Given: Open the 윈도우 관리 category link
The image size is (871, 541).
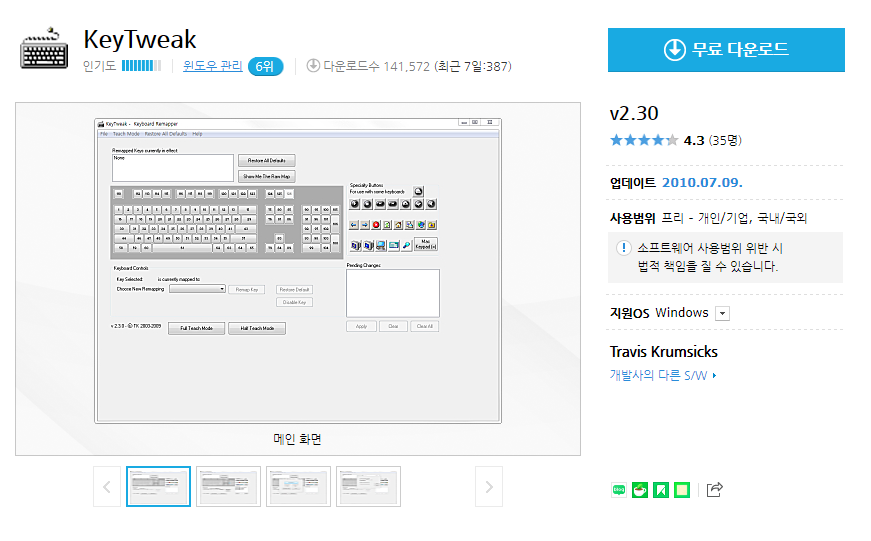Looking at the screenshot, I should (x=212, y=66).
